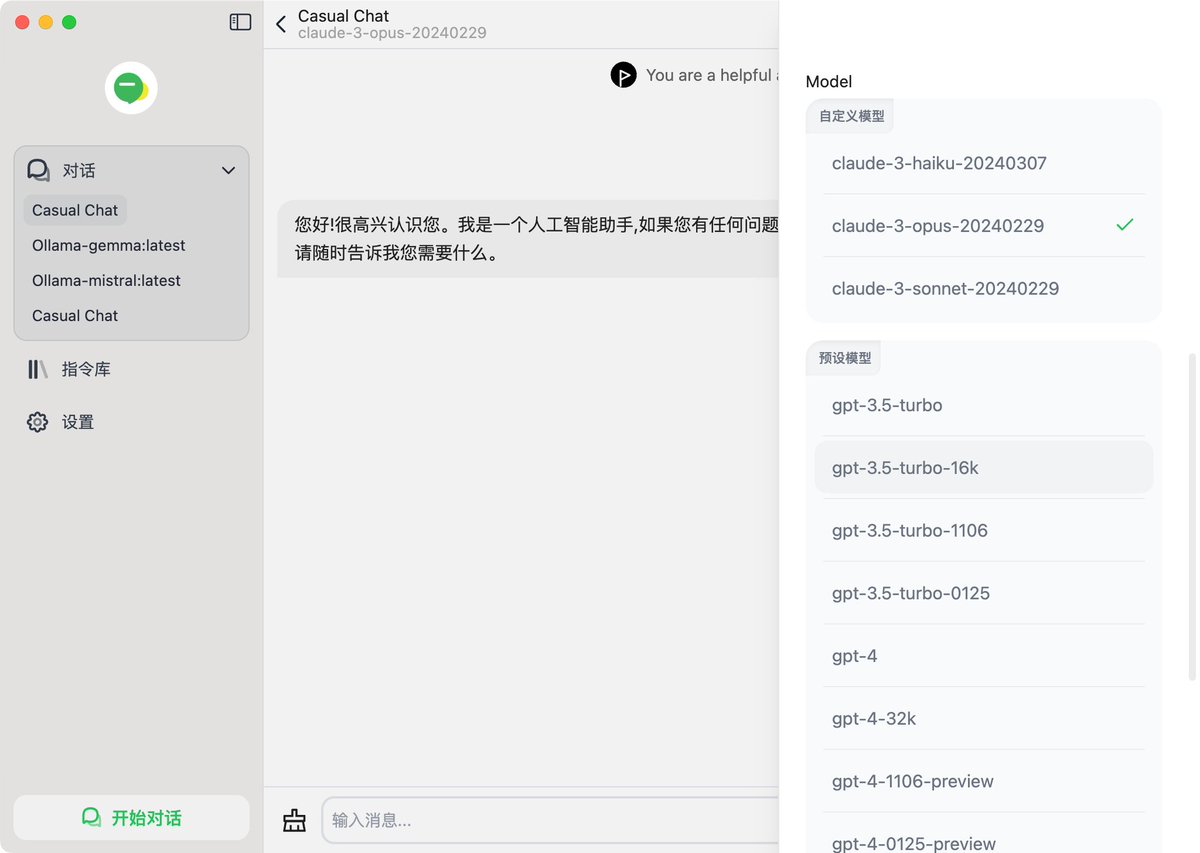The image size is (1200, 853).
Task: Click the Casual Chat title in header
Action: 343,16
